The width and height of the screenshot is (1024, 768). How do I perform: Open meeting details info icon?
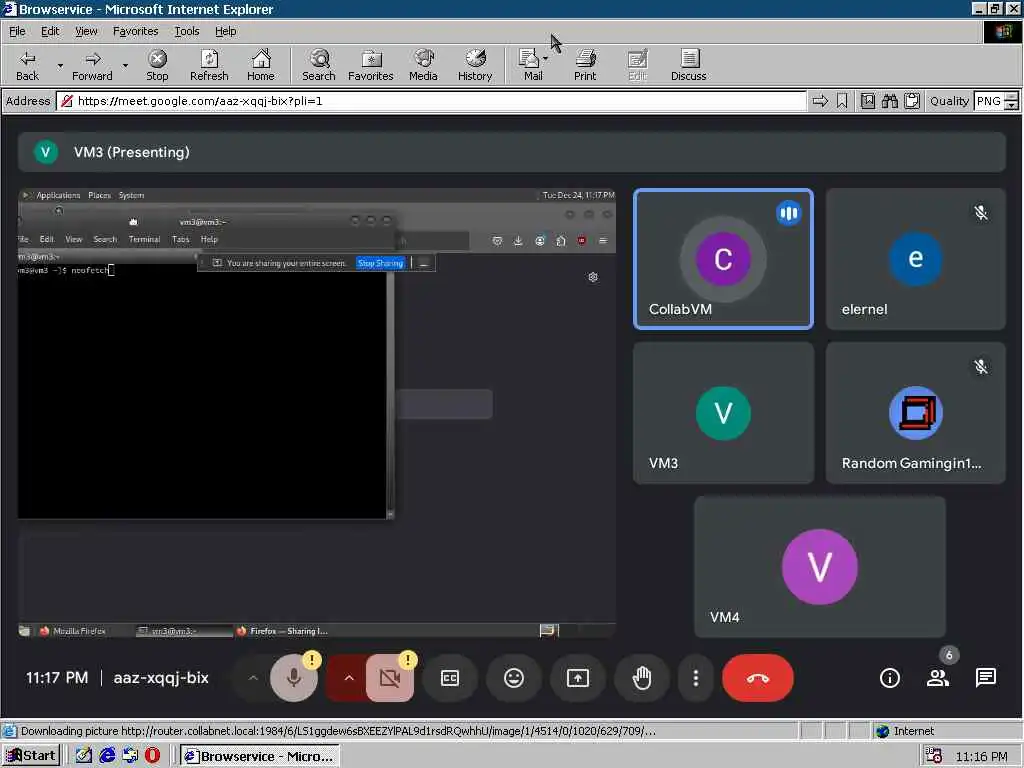(889, 678)
